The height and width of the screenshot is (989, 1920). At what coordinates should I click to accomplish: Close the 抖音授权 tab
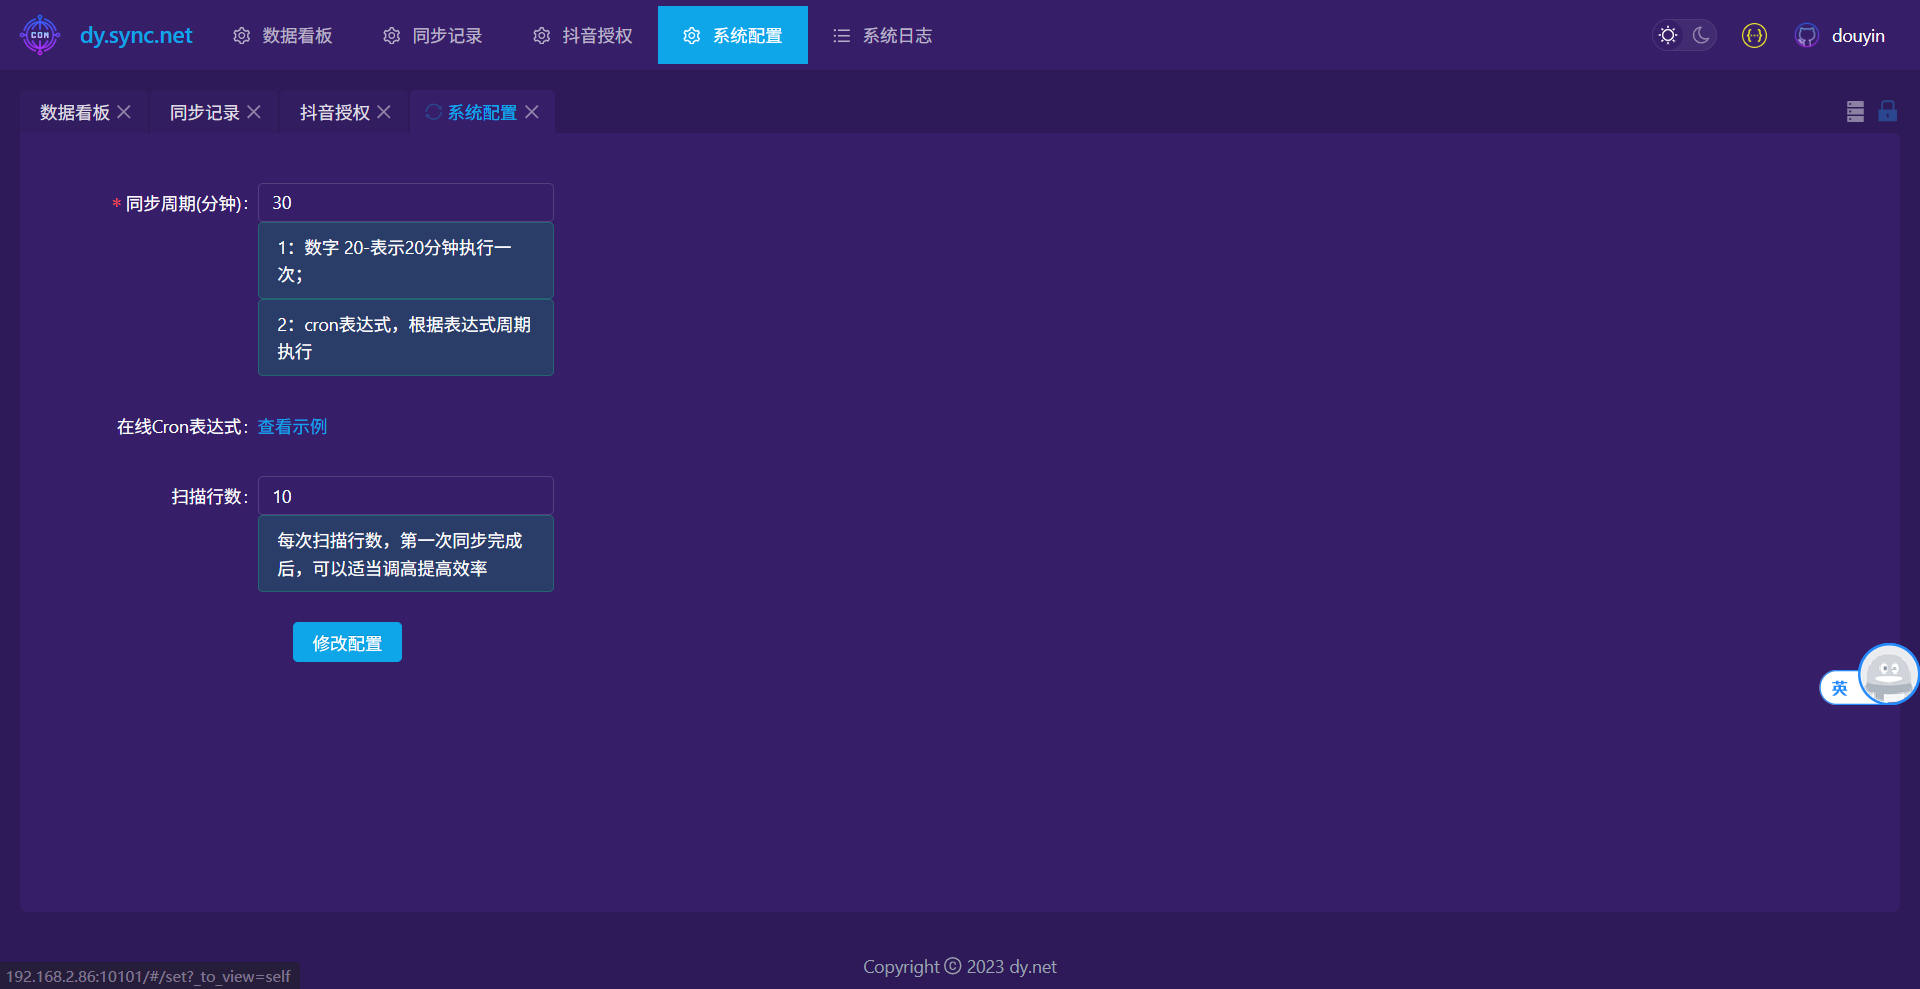coord(384,112)
